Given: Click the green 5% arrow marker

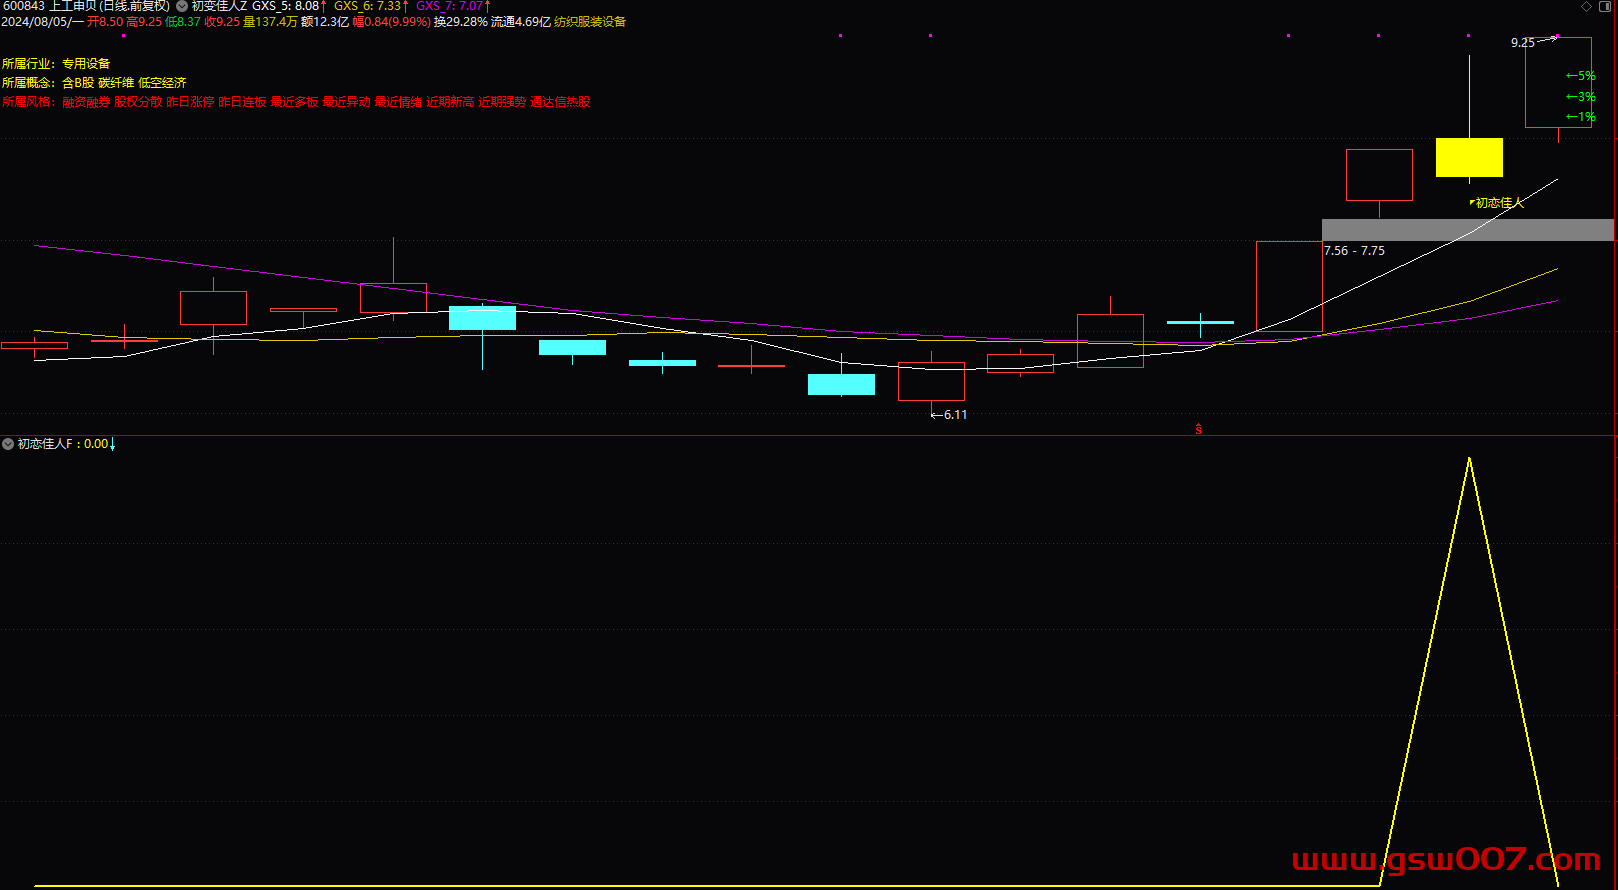Looking at the screenshot, I should click(1580, 76).
